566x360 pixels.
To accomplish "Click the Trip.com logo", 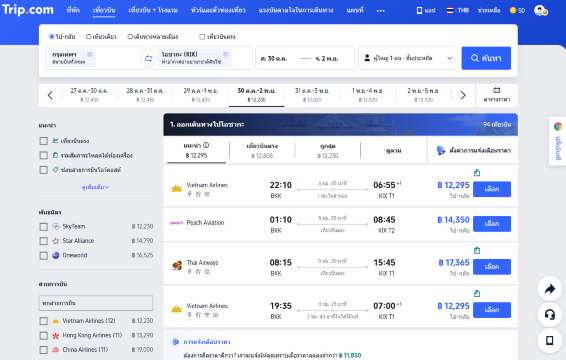I will [x=28, y=10].
